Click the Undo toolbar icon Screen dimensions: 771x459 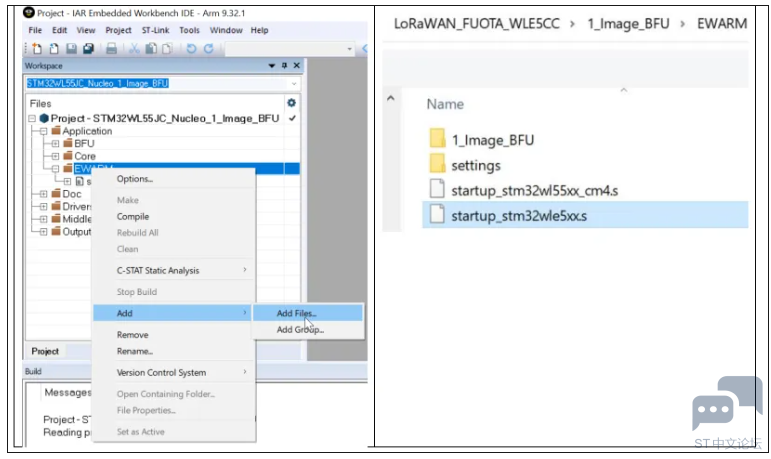pyautogui.click(x=191, y=48)
